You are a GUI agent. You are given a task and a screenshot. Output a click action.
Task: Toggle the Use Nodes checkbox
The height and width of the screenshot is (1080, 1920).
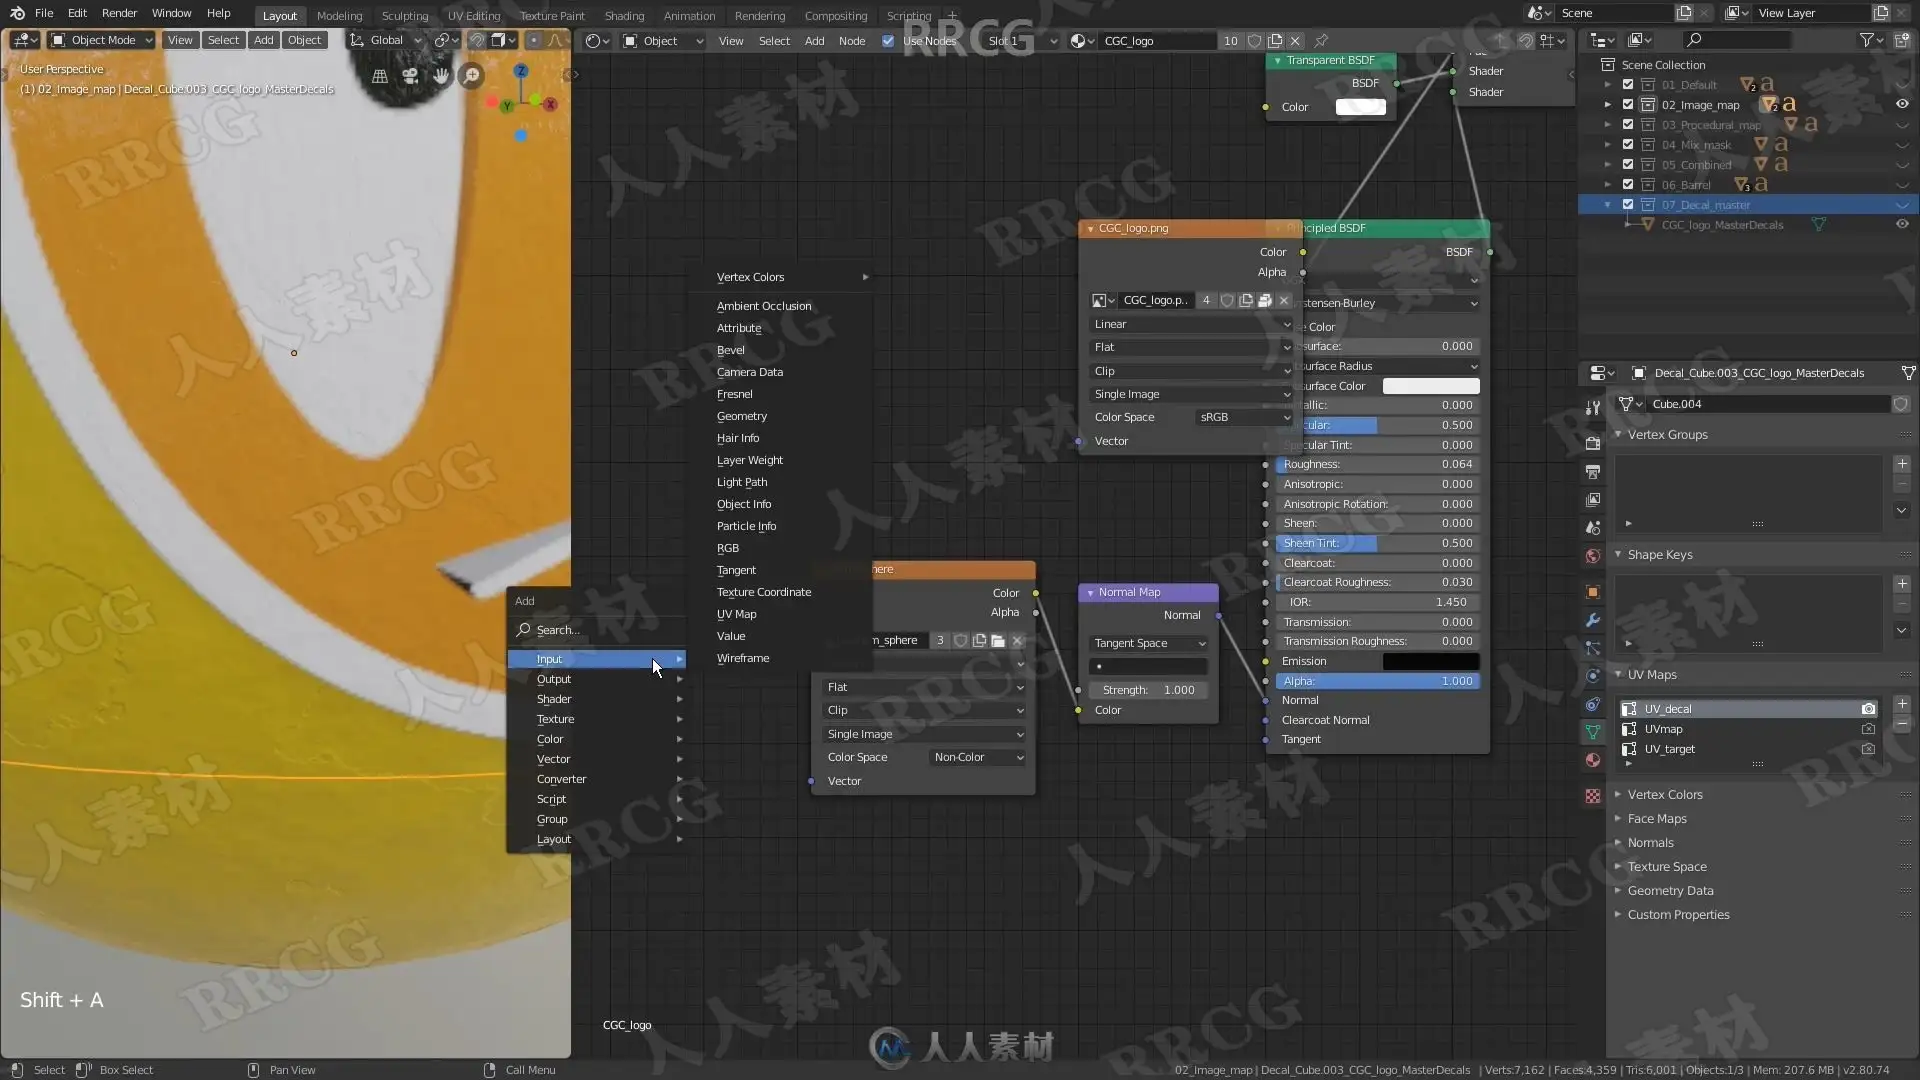888,41
